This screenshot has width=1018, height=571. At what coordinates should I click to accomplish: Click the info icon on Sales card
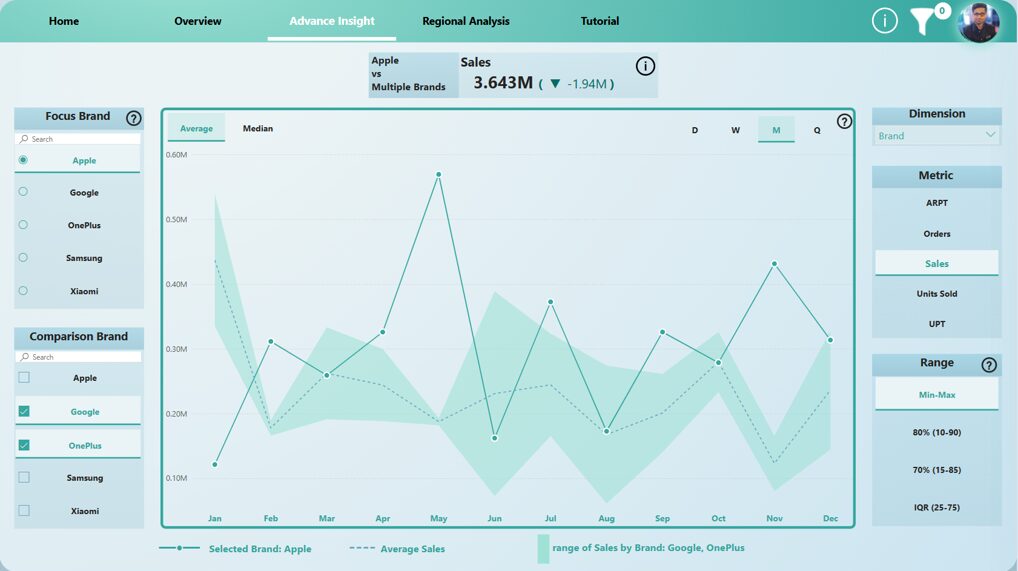pyautogui.click(x=645, y=66)
